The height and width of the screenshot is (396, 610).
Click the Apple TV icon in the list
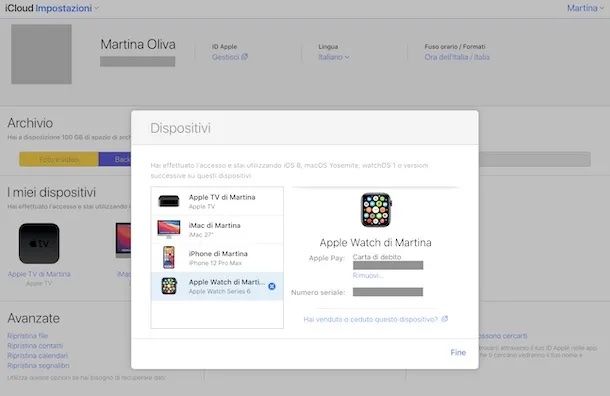click(x=169, y=201)
